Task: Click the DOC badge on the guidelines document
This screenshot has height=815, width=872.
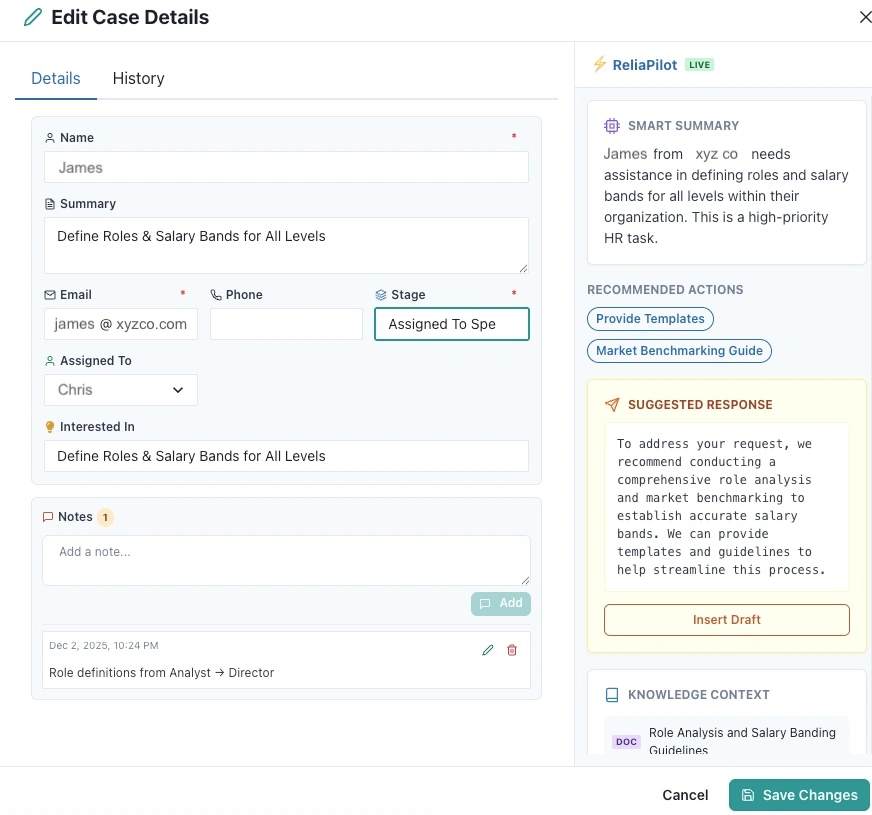Action: (x=626, y=742)
